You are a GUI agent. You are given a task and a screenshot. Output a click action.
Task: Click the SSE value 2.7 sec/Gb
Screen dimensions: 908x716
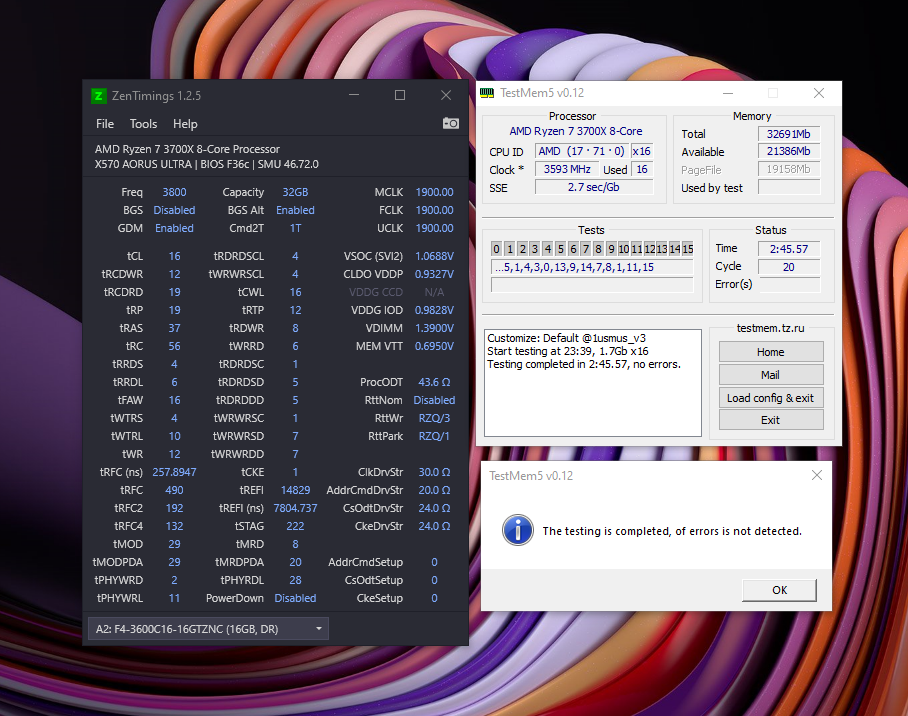pos(594,187)
